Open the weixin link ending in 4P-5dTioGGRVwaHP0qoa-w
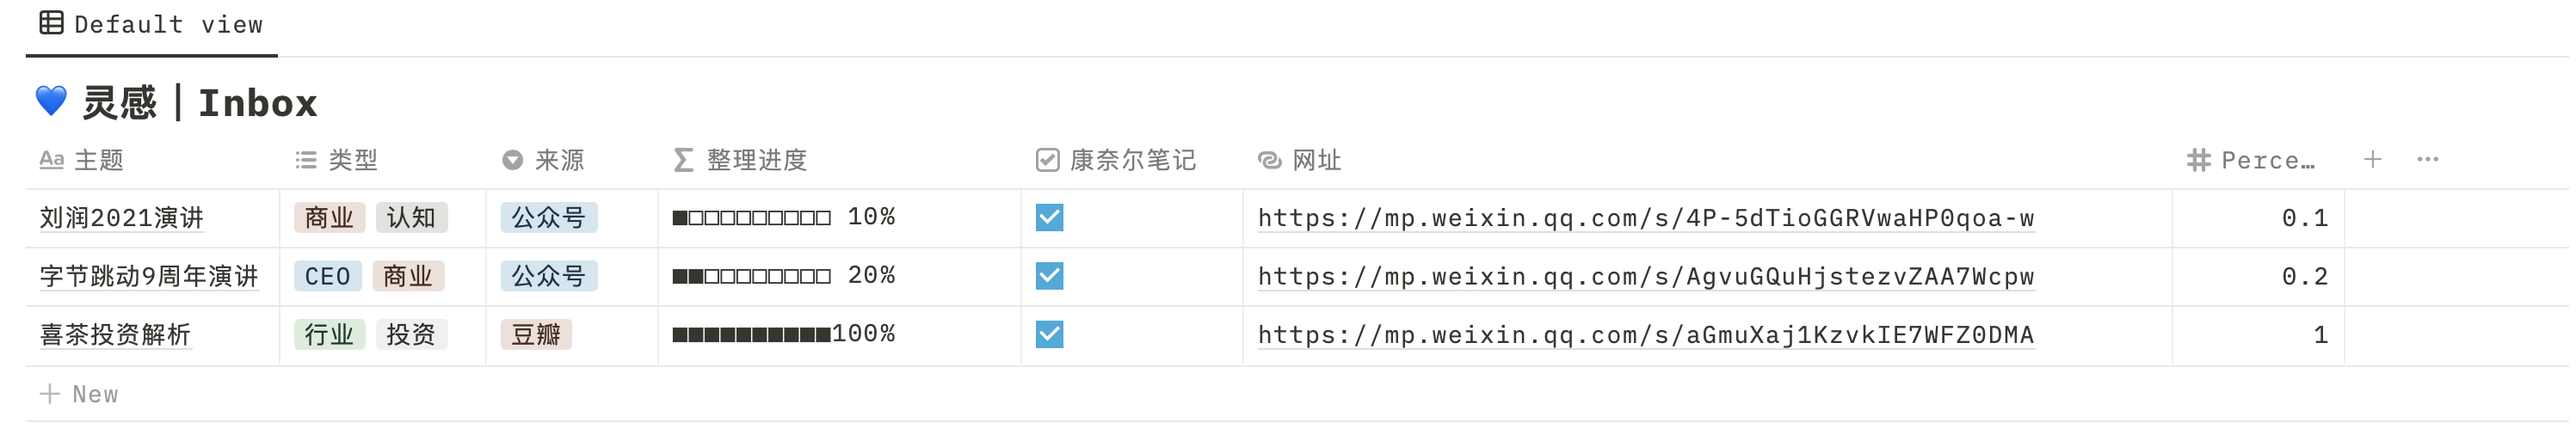The width and height of the screenshot is (2576, 447). [1645, 218]
